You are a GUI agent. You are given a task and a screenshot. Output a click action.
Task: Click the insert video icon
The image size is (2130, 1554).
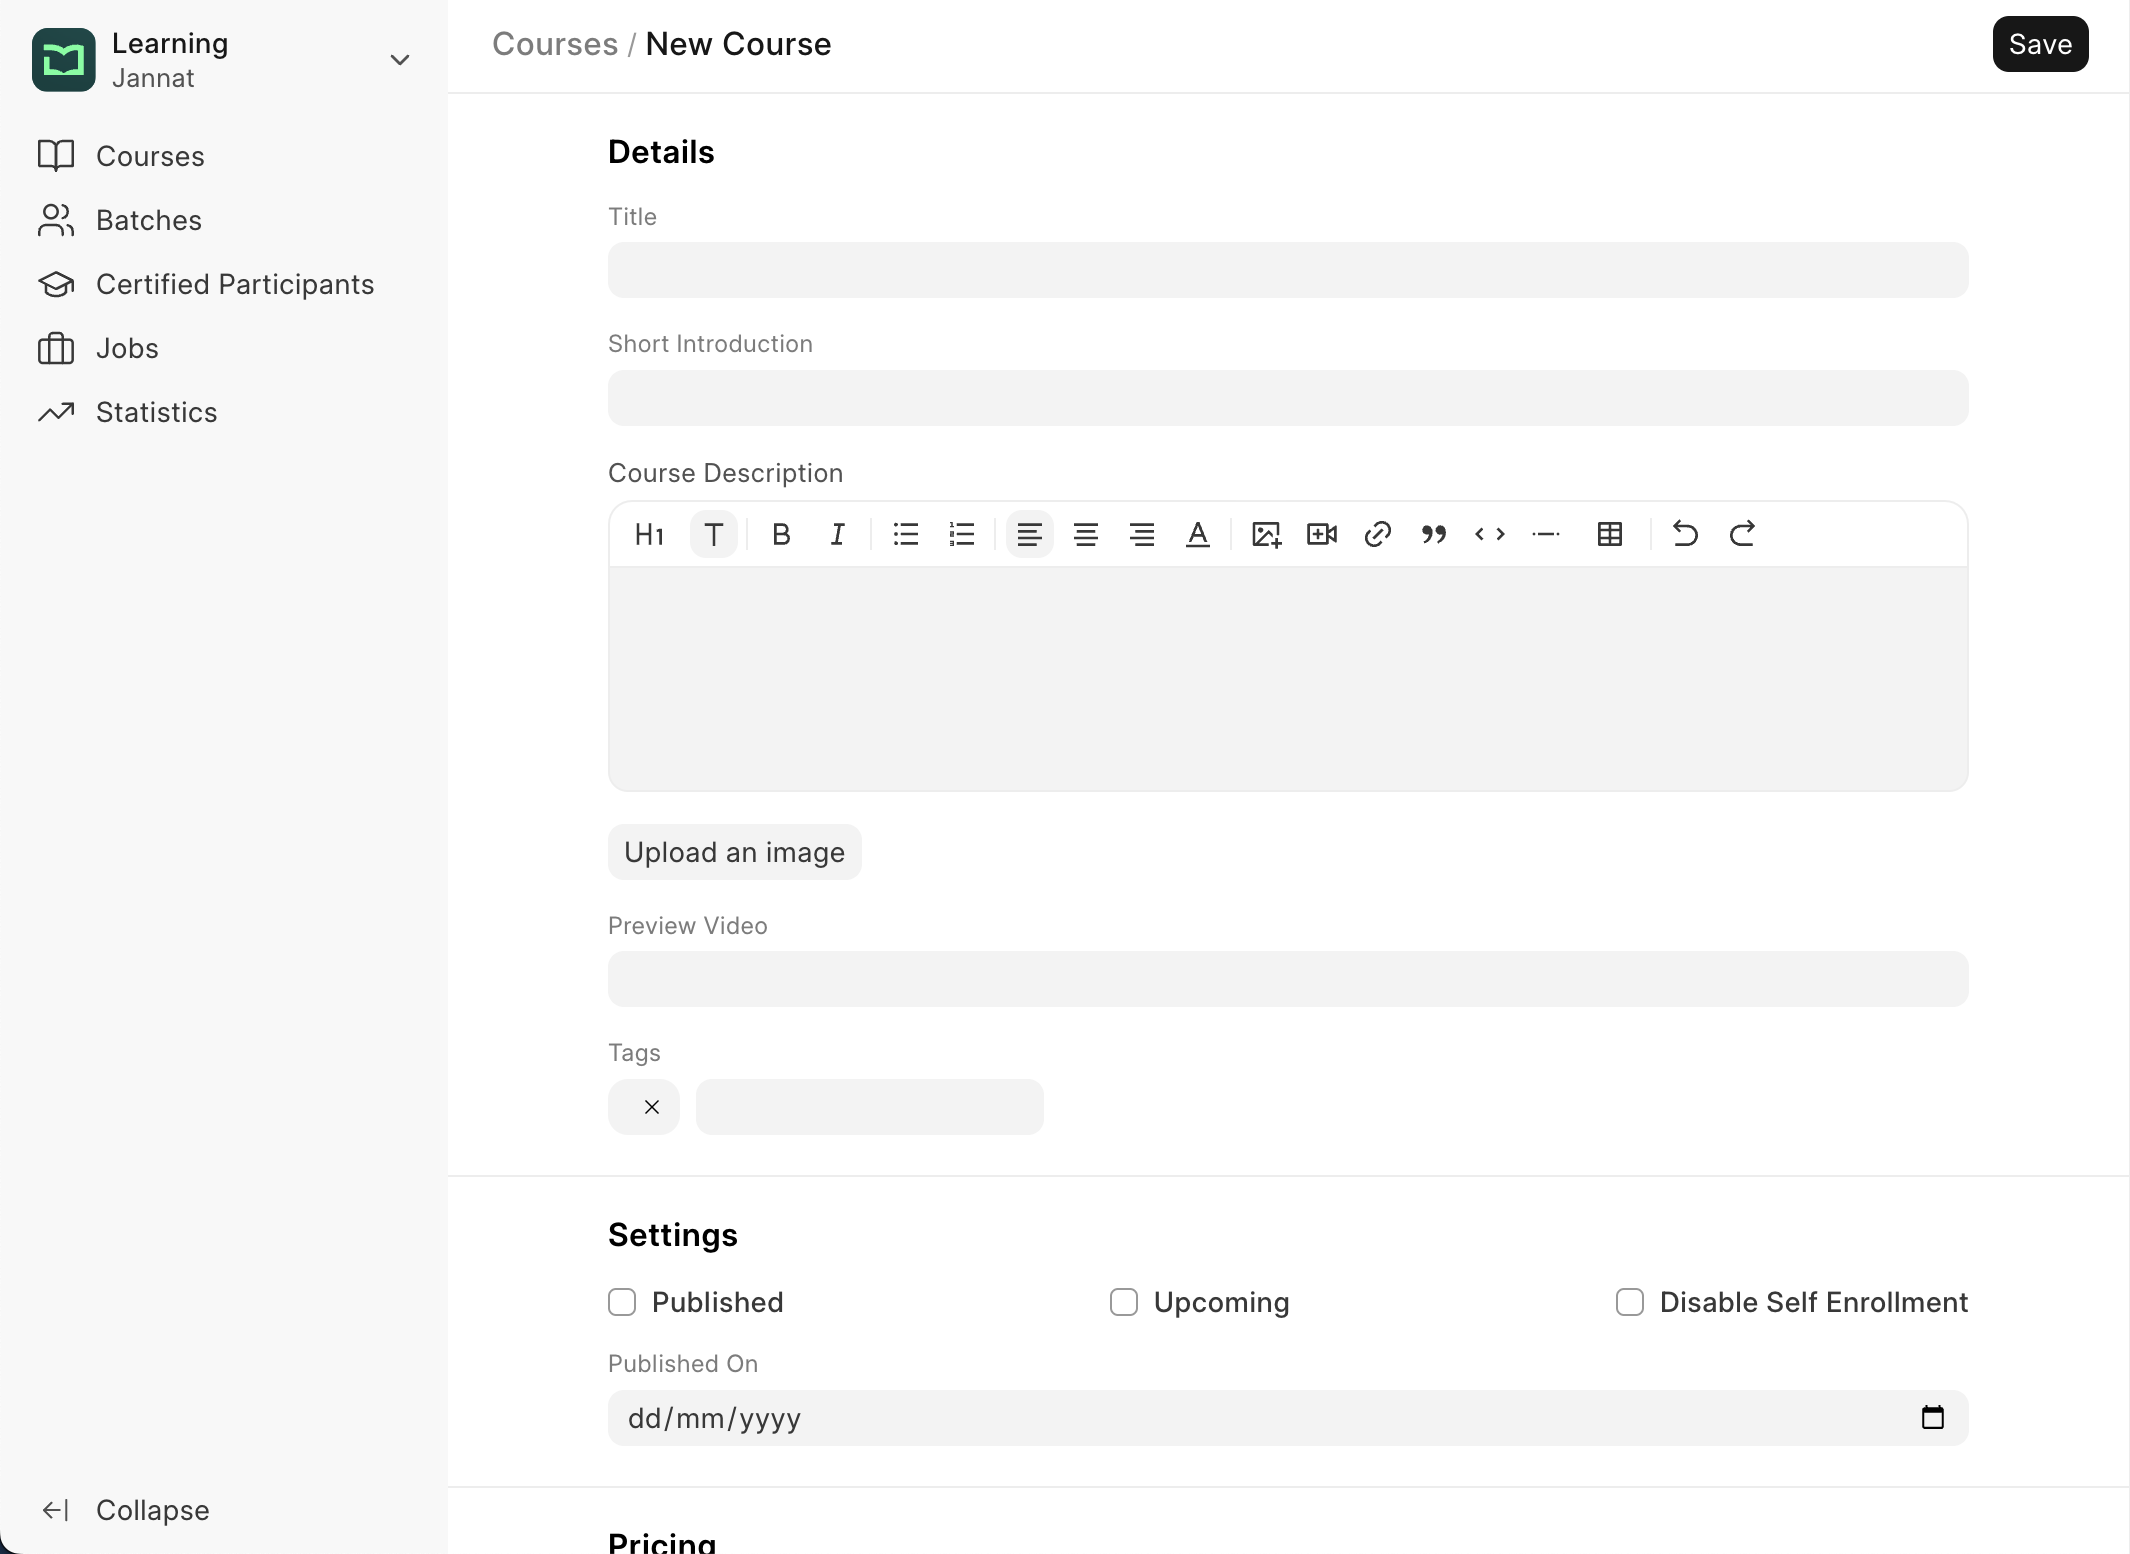pyautogui.click(x=1323, y=532)
